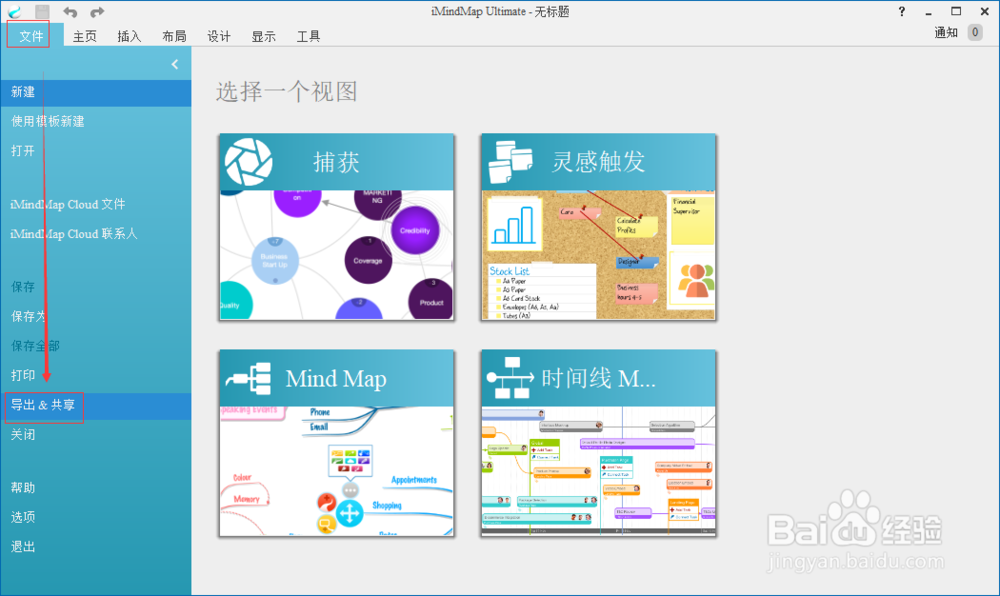The image size is (1000, 596).
Task: Switch to the 显示 tab
Action: pos(263,36)
